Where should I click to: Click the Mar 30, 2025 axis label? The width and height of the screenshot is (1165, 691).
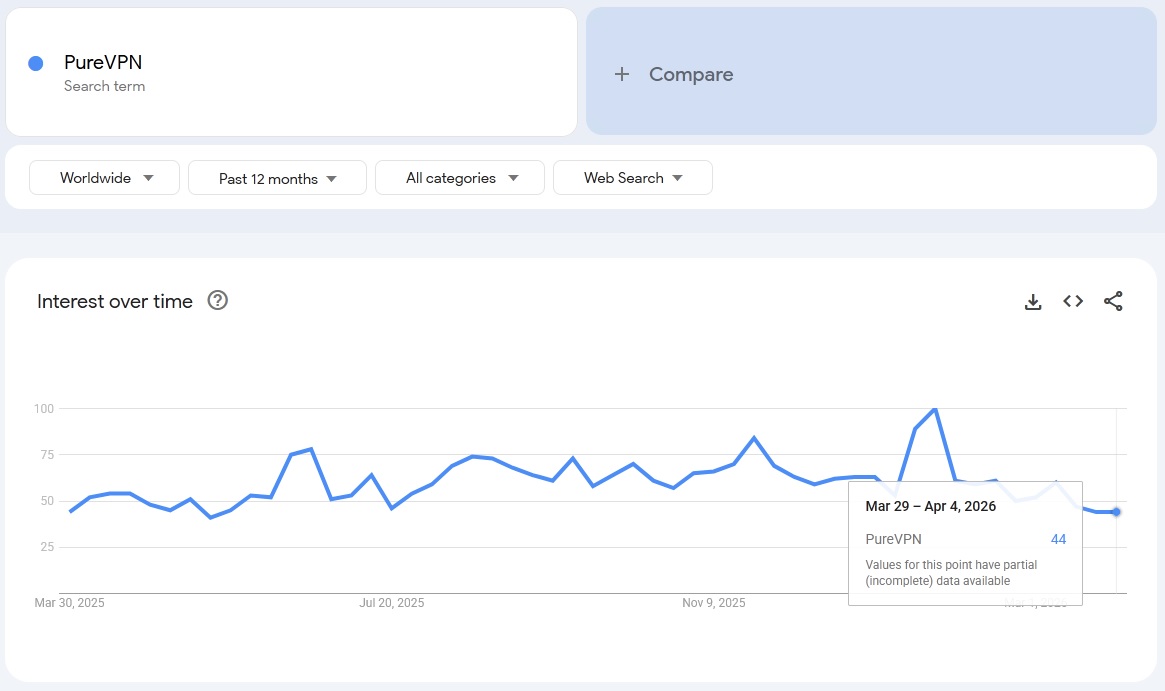click(x=70, y=603)
